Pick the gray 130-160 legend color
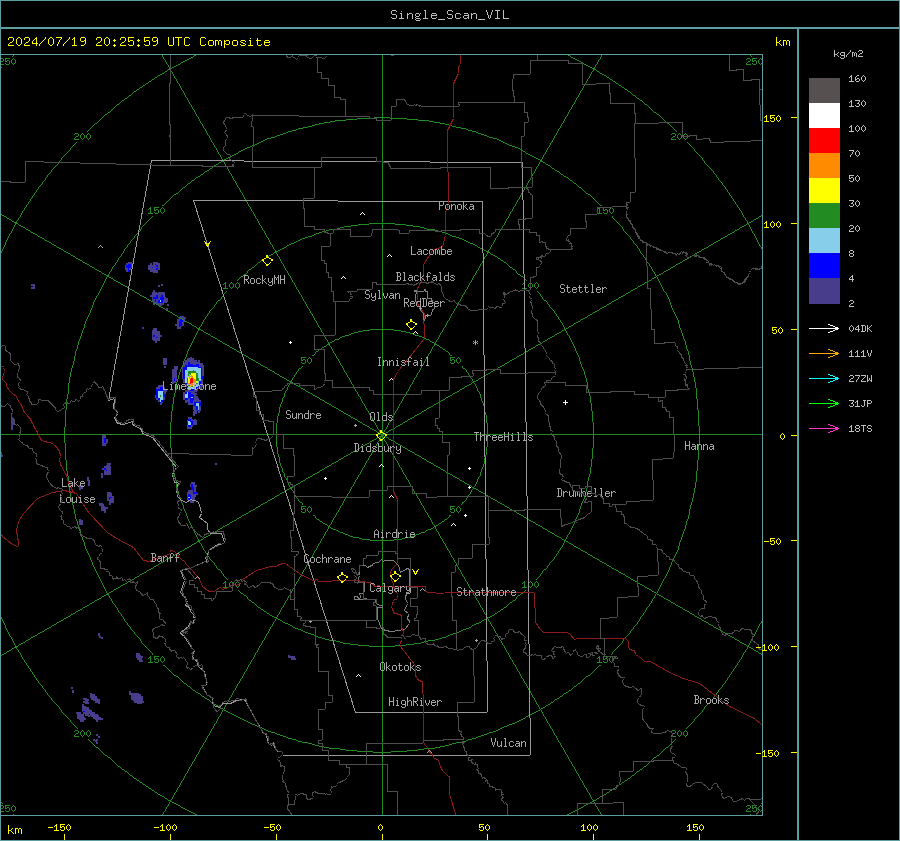Image resolution: width=900 pixels, height=841 pixels. [824, 90]
